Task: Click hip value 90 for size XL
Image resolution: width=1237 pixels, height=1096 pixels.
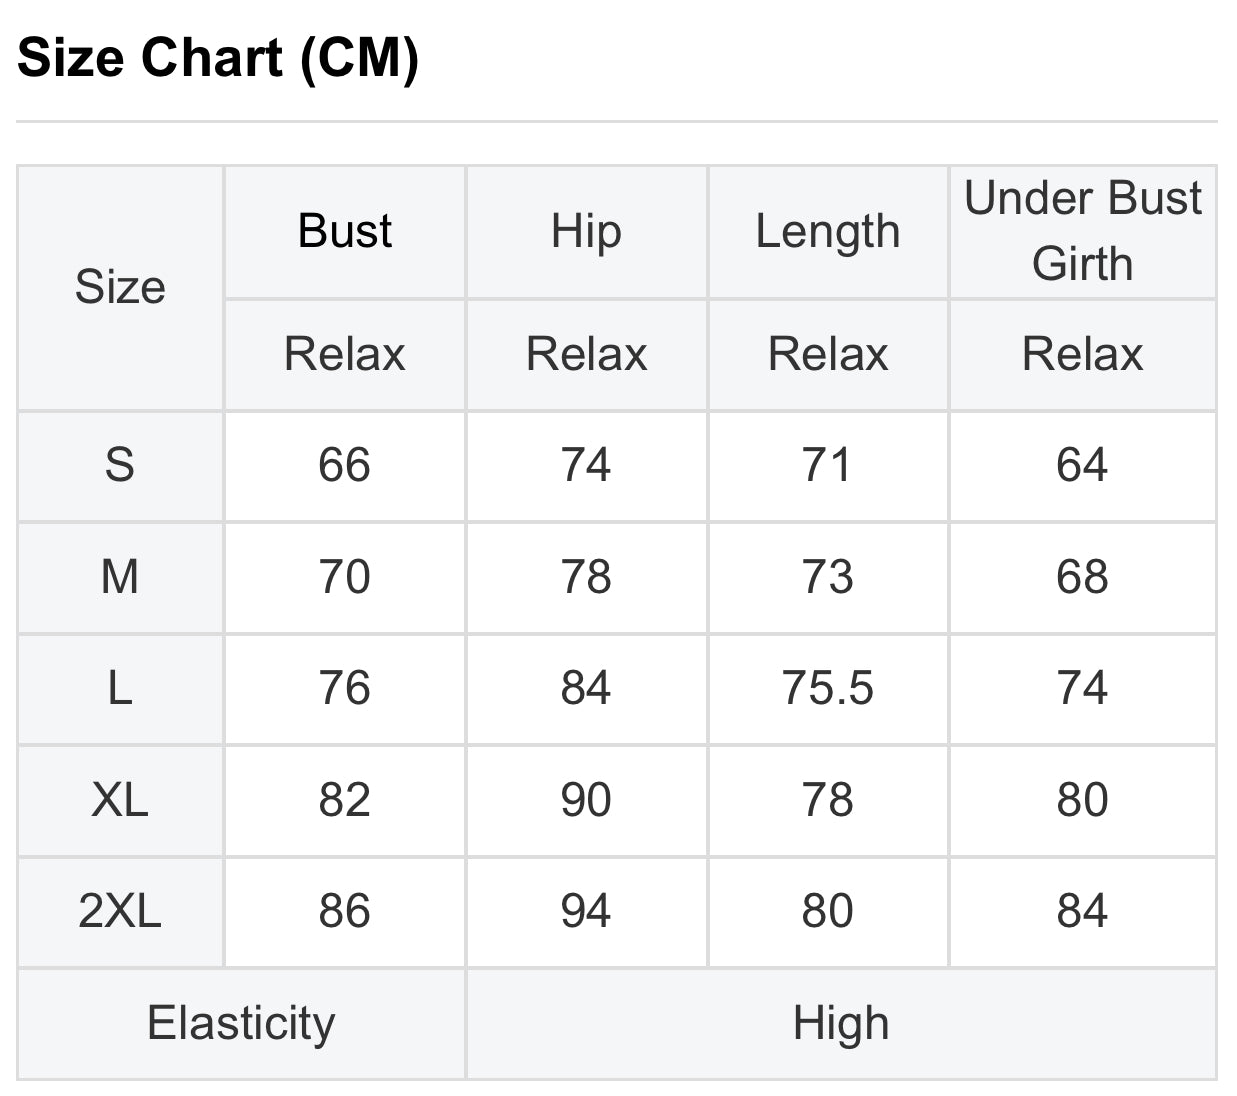Action: point(586,800)
